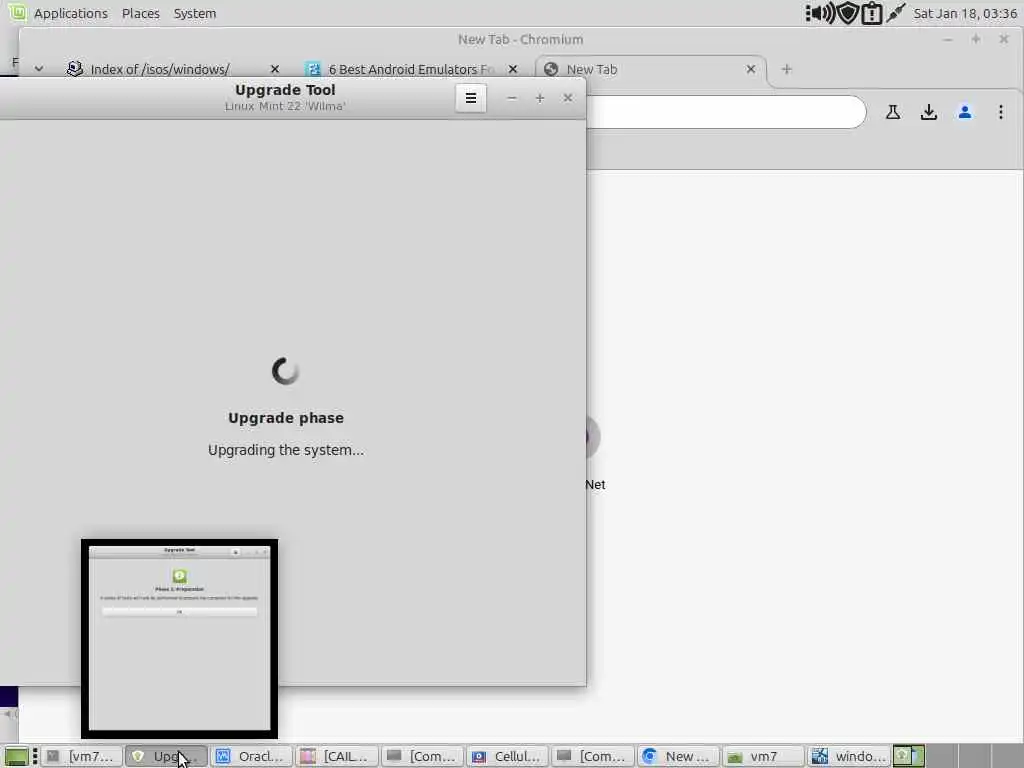The width and height of the screenshot is (1024, 768).
Task: Click the 'Upgrade phase' heading
Action: tap(286, 418)
